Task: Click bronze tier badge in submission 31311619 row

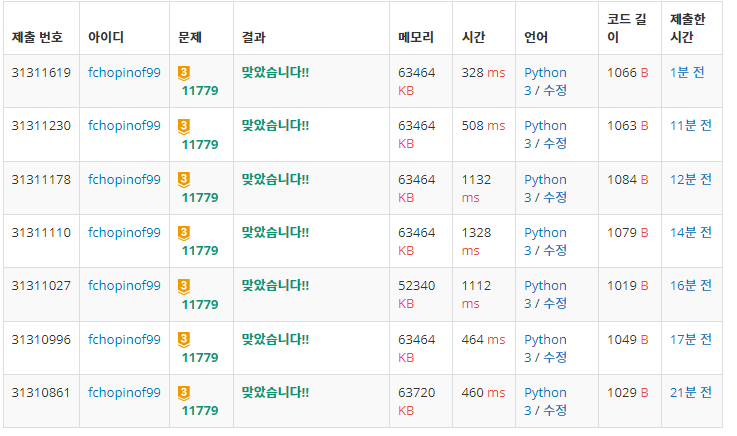Action: [184, 73]
